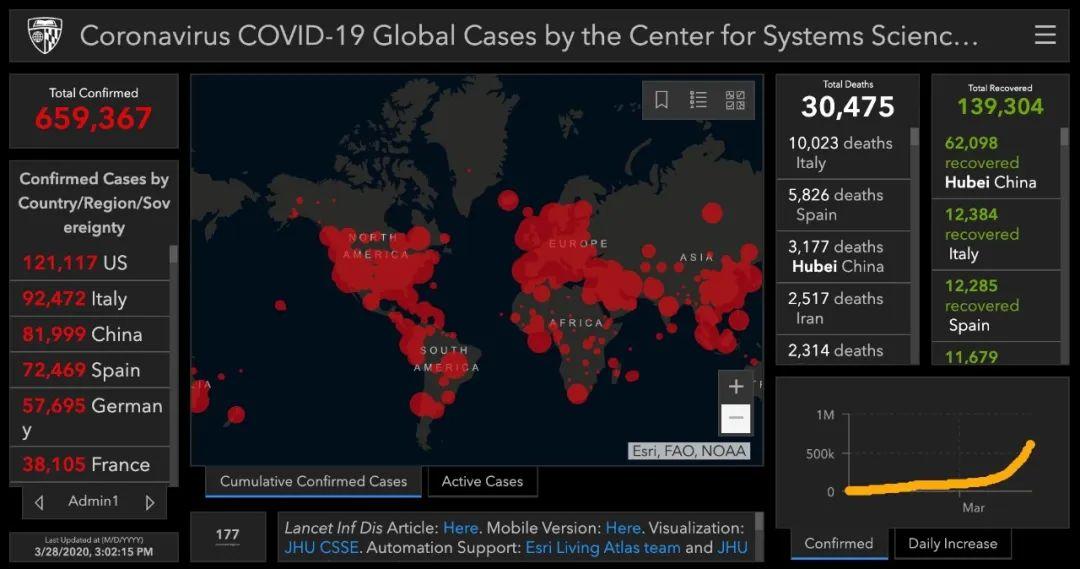Switch chart to the Daily Increase tab
The width and height of the screenshot is (1080, 569).
coord(952,544)
